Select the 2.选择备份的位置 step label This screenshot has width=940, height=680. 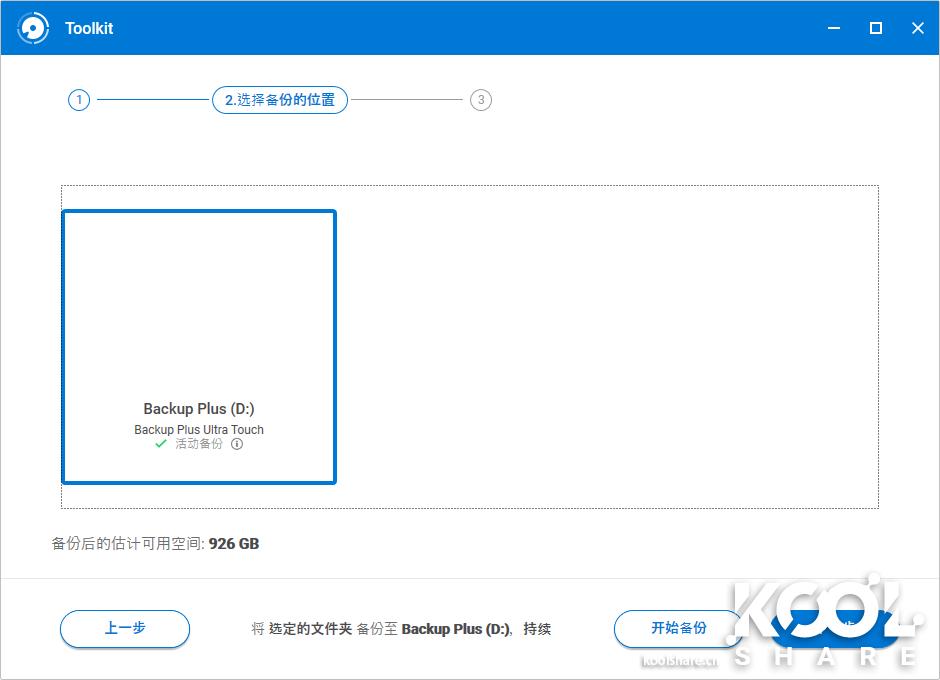[279, 100]
